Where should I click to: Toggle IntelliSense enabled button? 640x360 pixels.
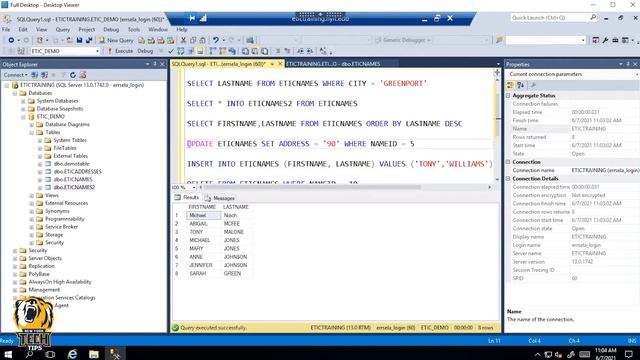(200, 51)
